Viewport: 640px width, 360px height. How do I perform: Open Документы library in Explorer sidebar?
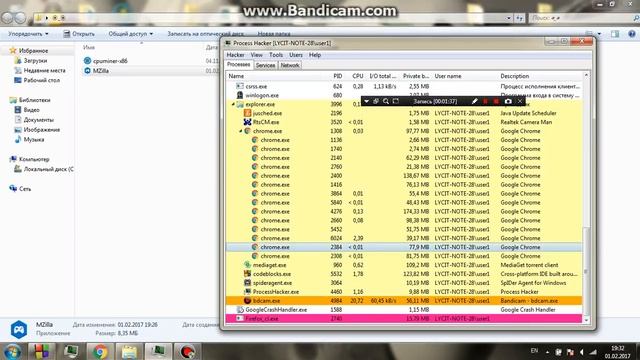pos(34,120)
